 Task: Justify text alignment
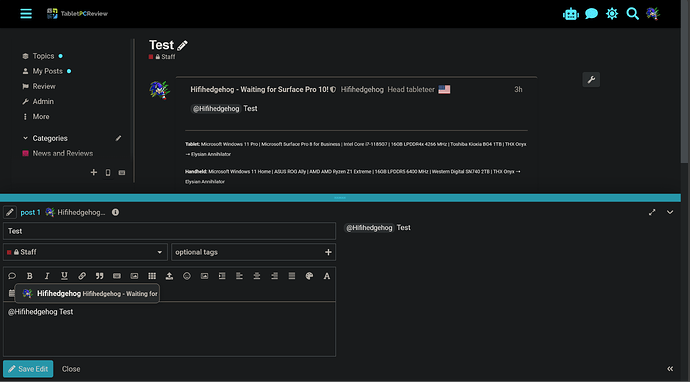coord(292,276)
